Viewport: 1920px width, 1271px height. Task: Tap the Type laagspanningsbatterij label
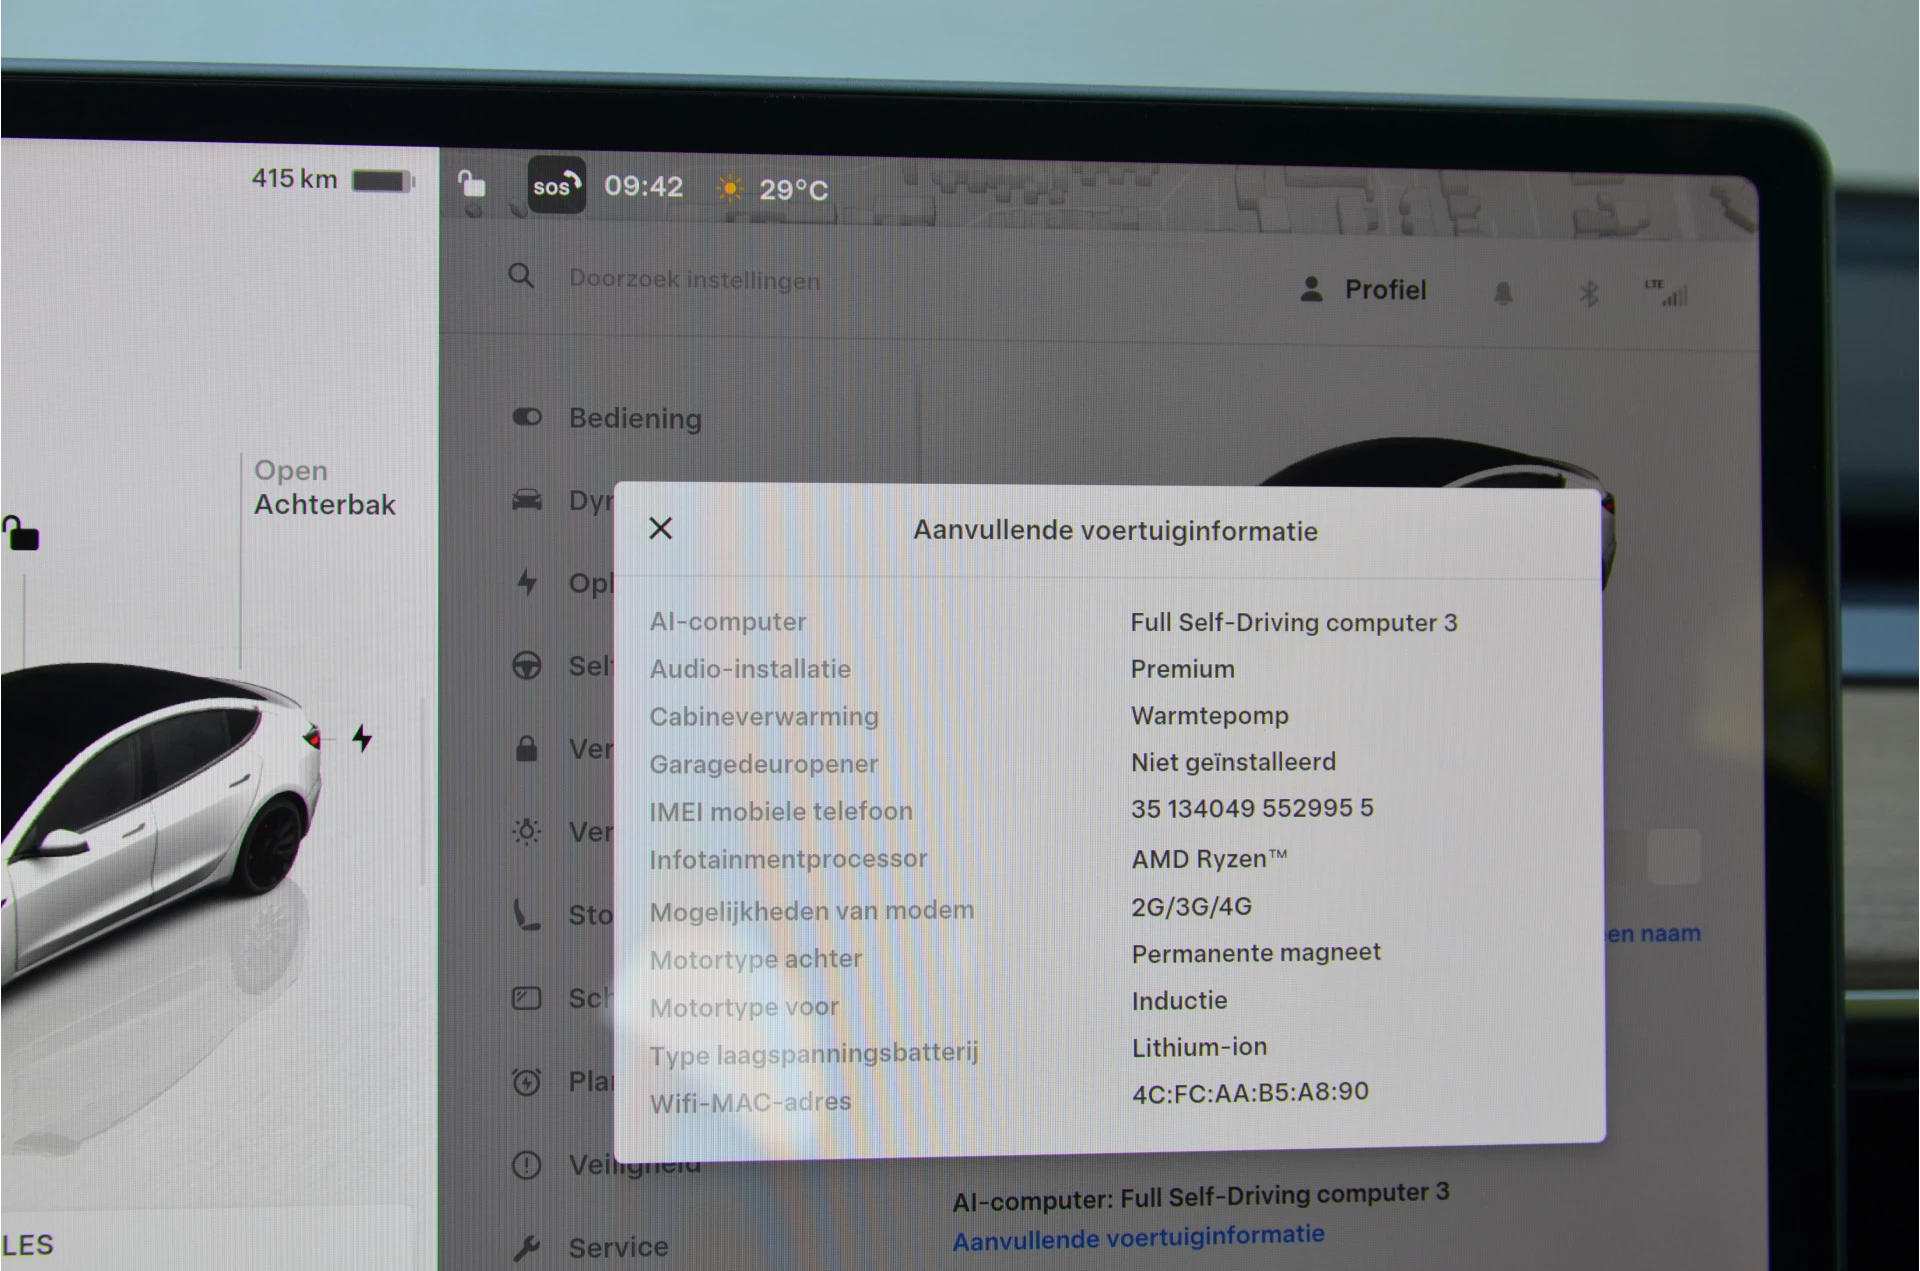tap(814, 1054)
